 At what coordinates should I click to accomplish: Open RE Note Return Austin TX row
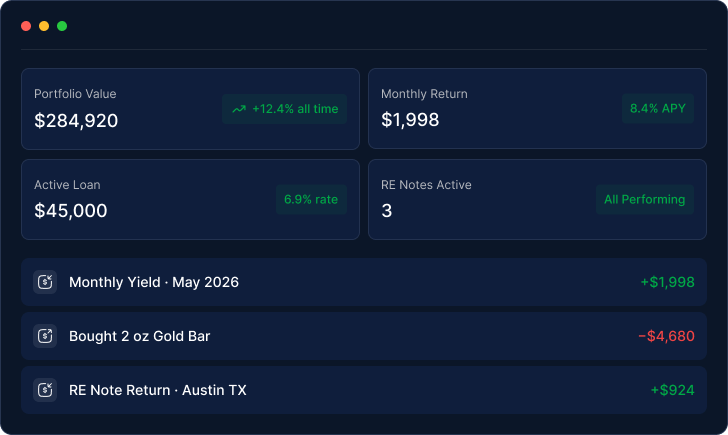pos(364,390)
